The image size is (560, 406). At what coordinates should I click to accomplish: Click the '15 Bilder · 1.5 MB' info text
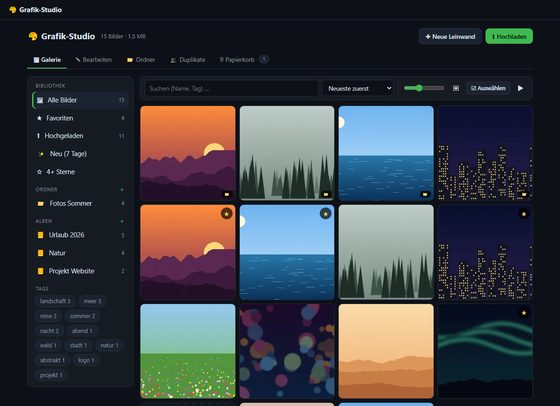tap(123, 36)
